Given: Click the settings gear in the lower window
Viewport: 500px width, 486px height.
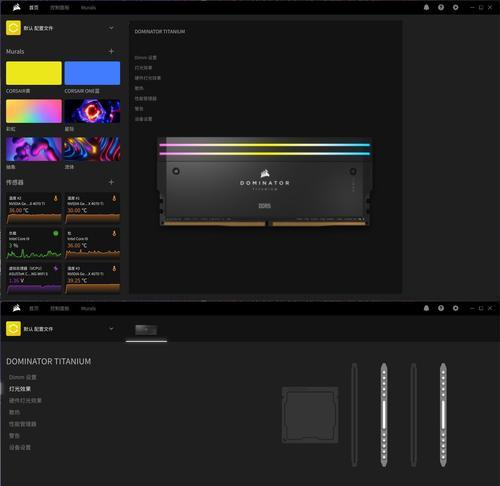Looking at the screenshot, I should (x=455, y=308).
